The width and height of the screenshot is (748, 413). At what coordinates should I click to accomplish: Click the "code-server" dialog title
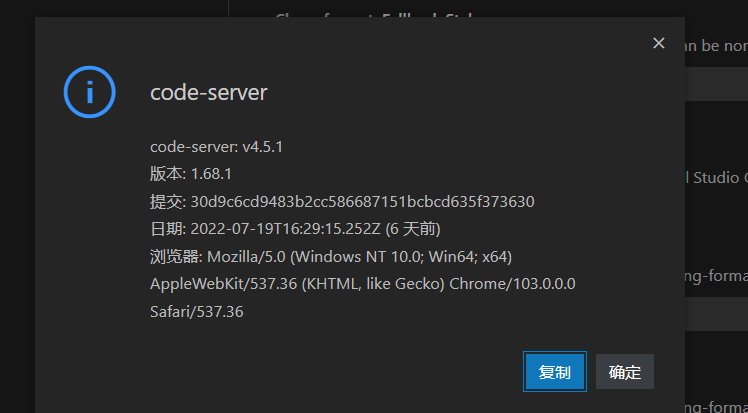(208, 93)
